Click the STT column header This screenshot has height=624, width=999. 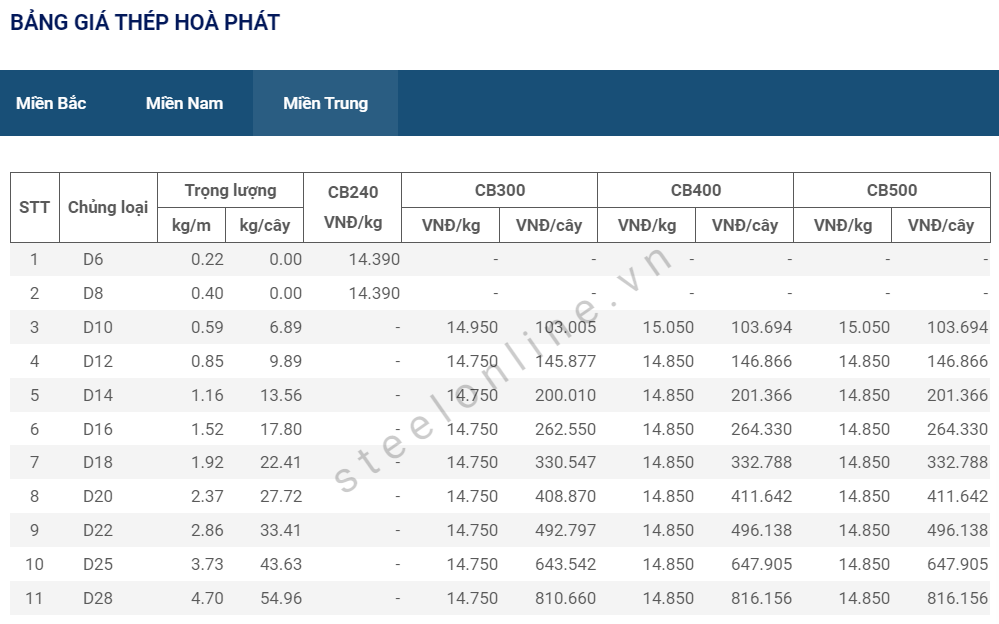(34, 207)
